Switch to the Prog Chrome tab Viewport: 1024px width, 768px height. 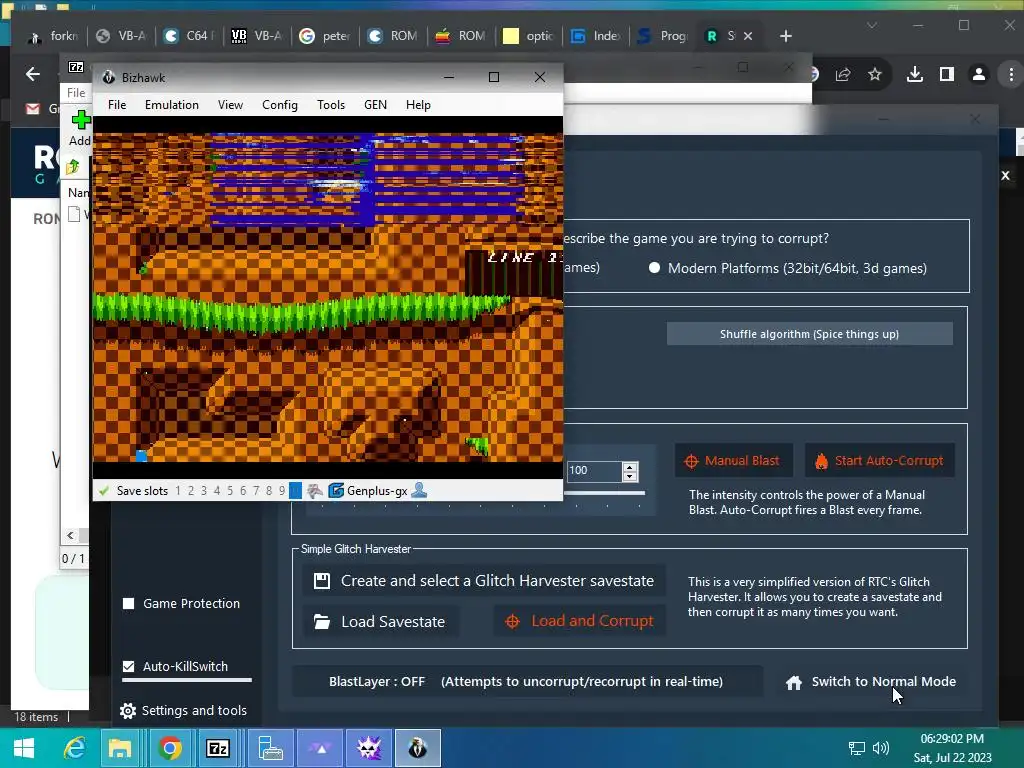664,36
